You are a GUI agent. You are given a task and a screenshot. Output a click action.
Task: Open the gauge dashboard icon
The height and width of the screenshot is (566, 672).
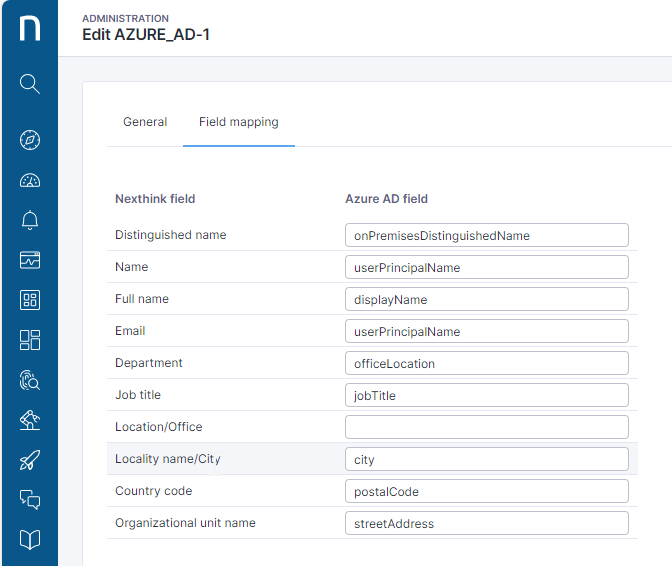click(x=30, y=180)
